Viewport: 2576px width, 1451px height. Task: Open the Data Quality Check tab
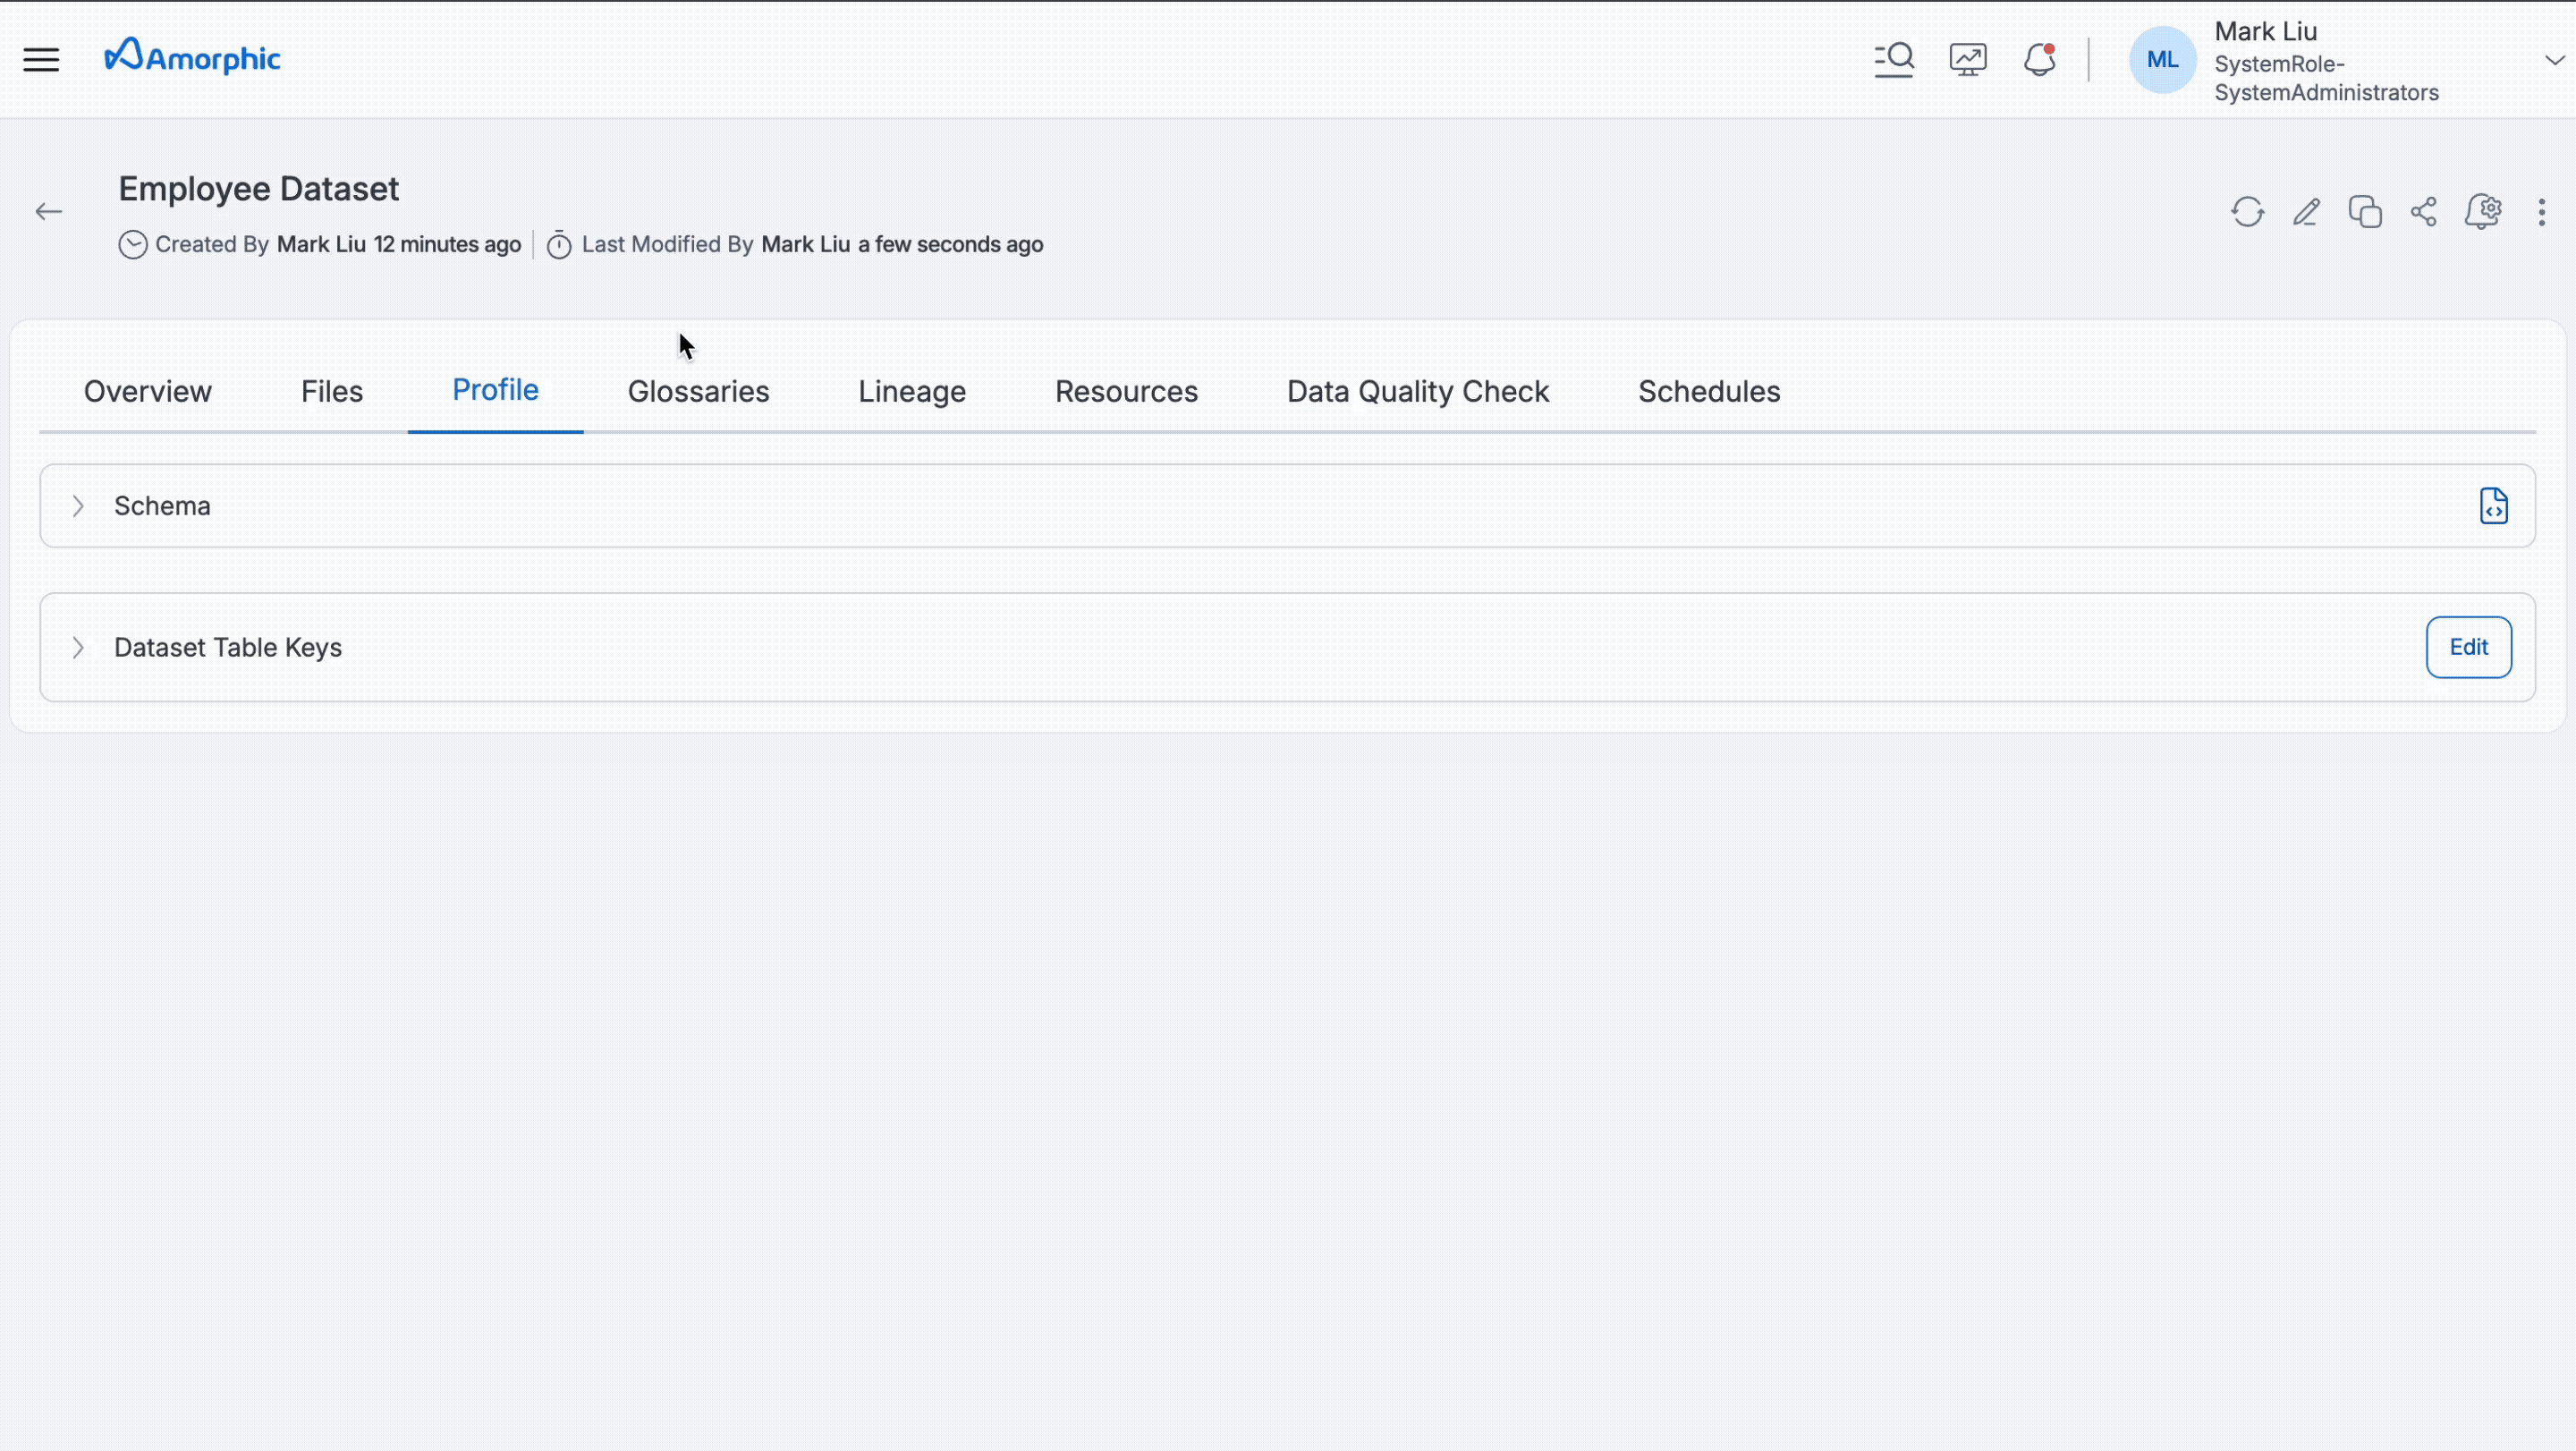[x=1417, y=391]
